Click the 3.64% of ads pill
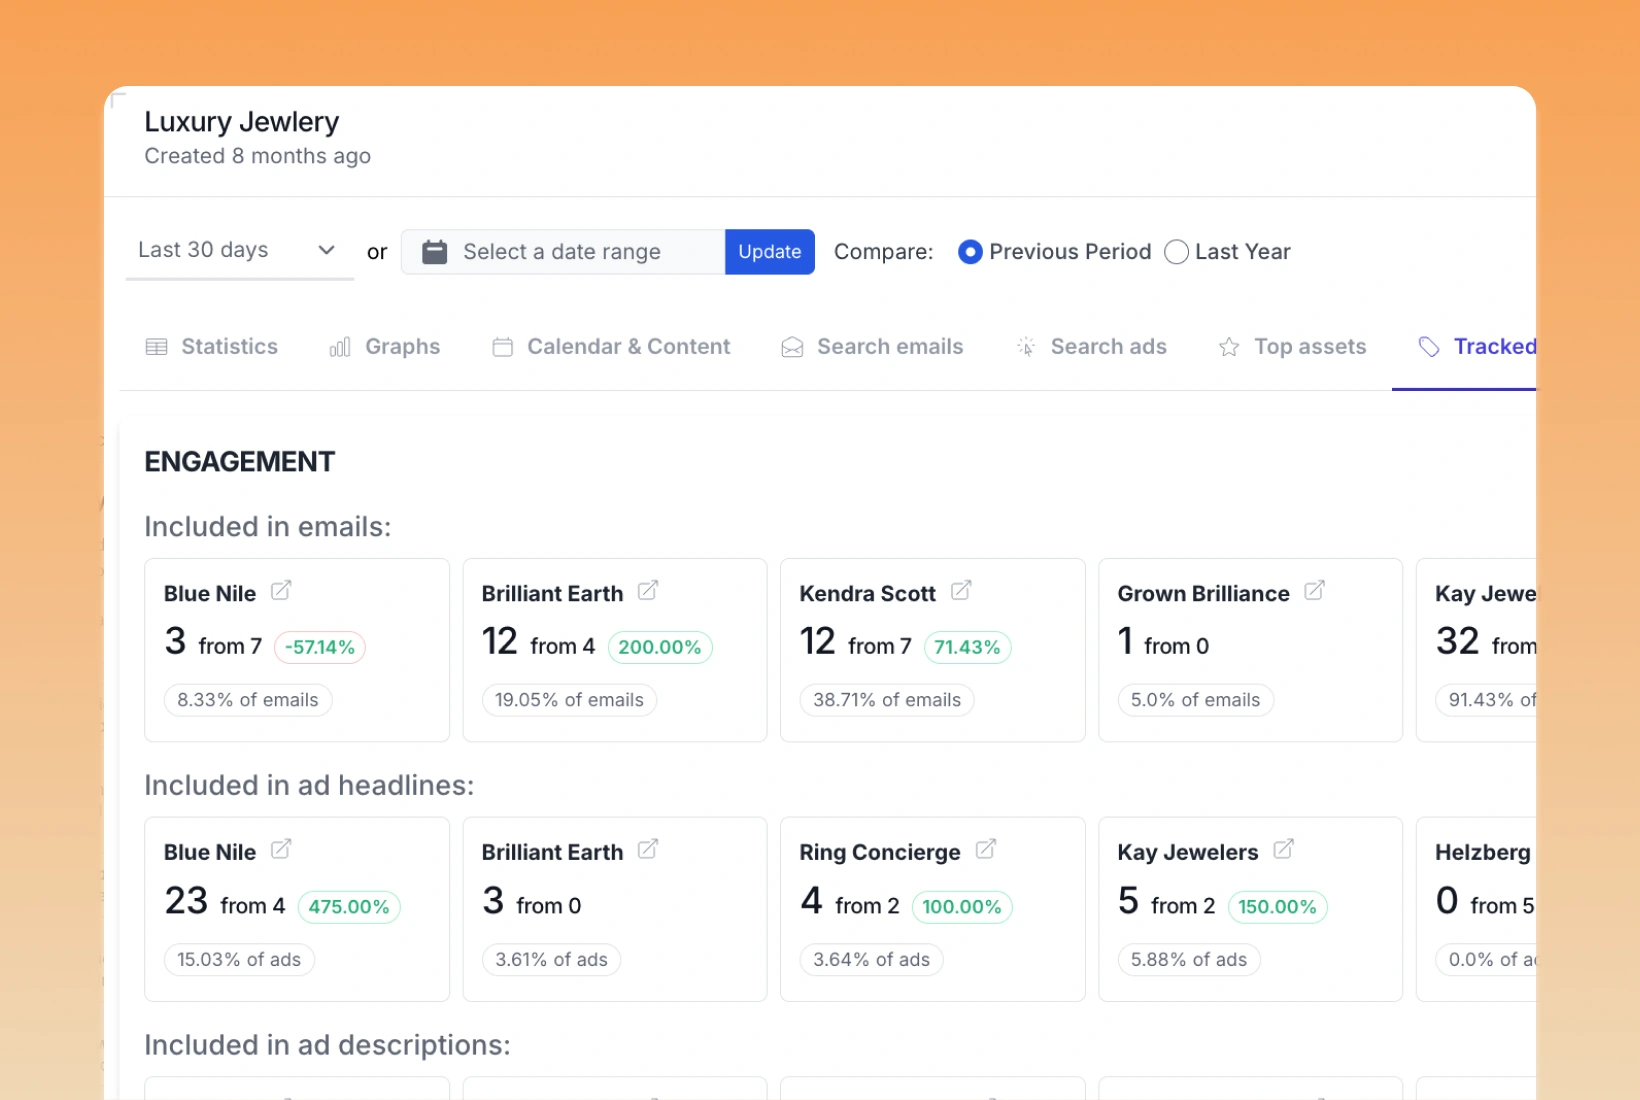 pyautogui.click(x=871, y=960)
